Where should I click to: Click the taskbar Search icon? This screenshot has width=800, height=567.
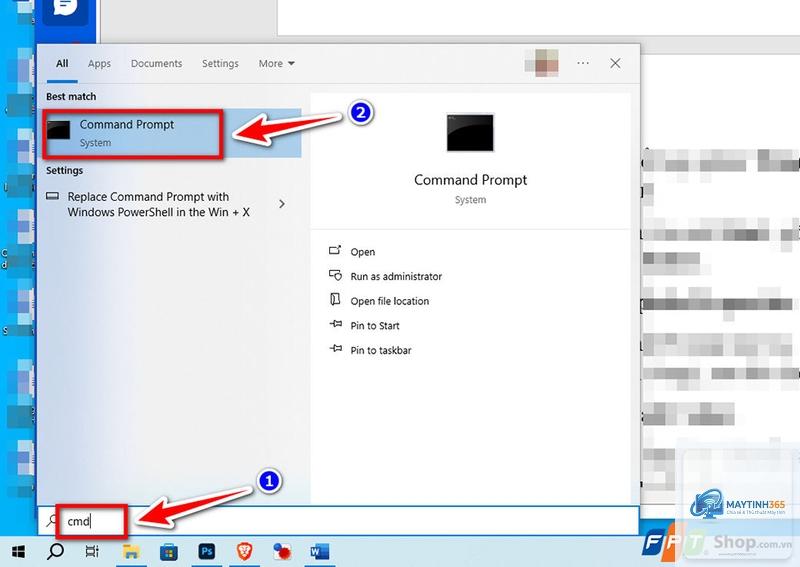coord(56,551)
